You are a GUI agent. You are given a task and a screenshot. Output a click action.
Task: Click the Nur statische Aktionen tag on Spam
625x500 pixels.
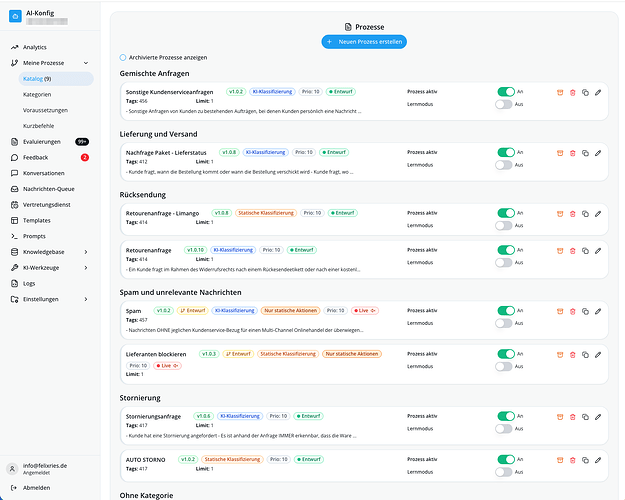(291, 311)
